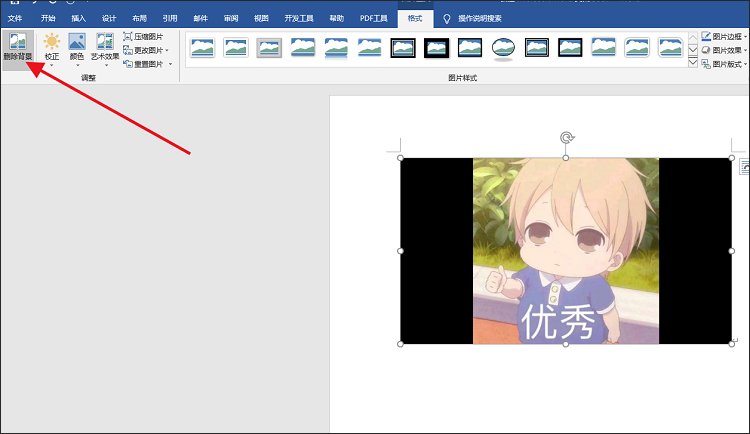Apply the beveled matte white picture style (second)
This screenshot has width=750, height=434.
(236, 48)
